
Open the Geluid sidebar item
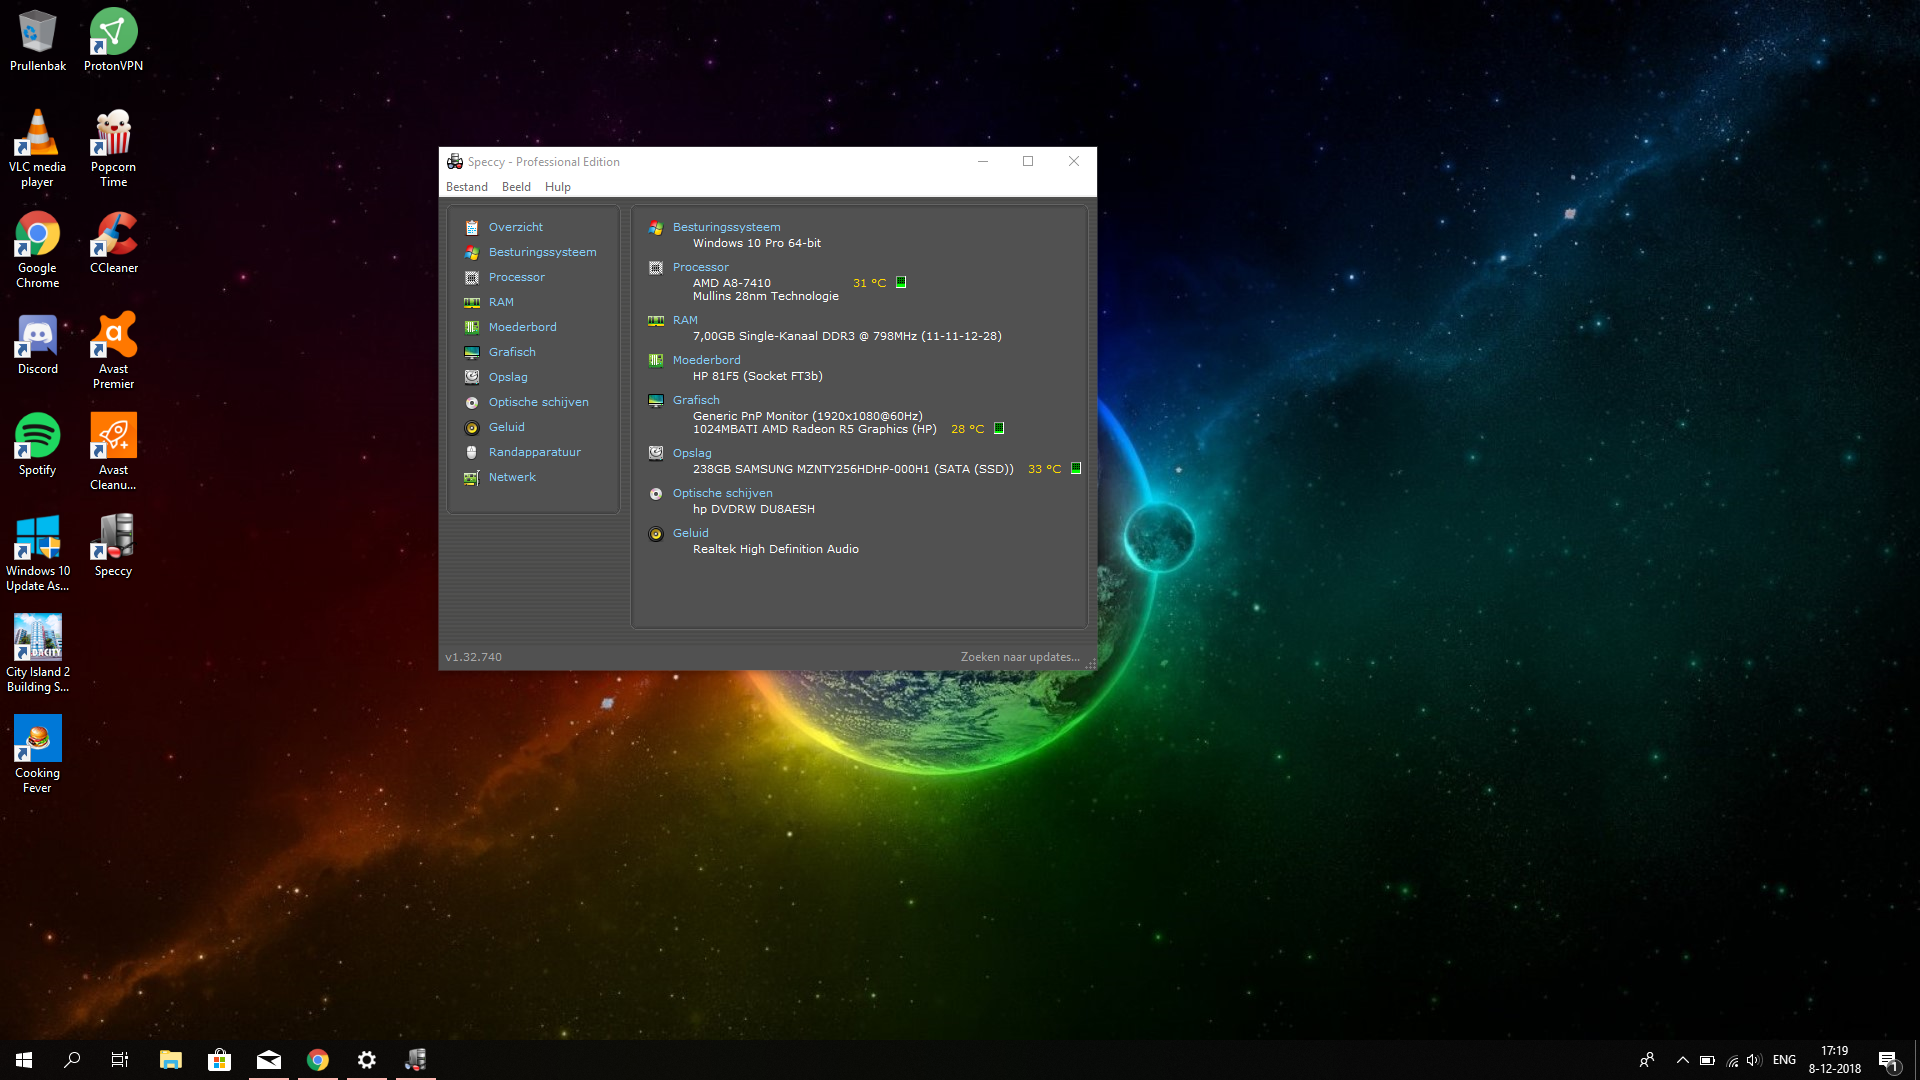pyautogui.click(x=506, y=427)
